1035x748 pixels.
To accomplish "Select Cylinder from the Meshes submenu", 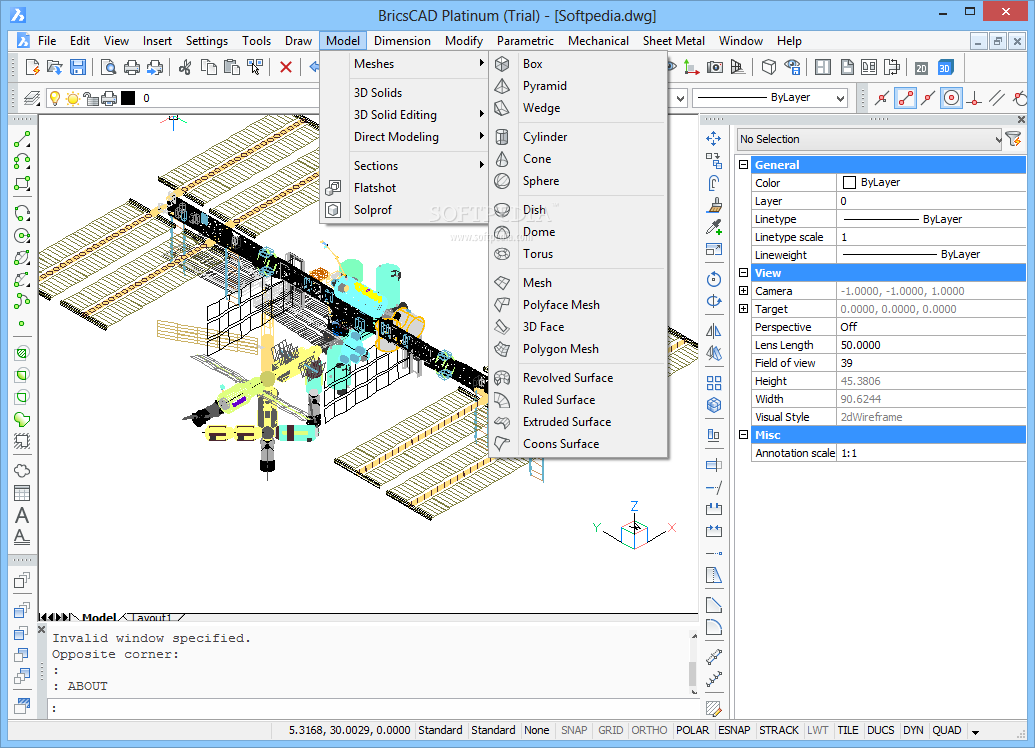I will point(578,137).
